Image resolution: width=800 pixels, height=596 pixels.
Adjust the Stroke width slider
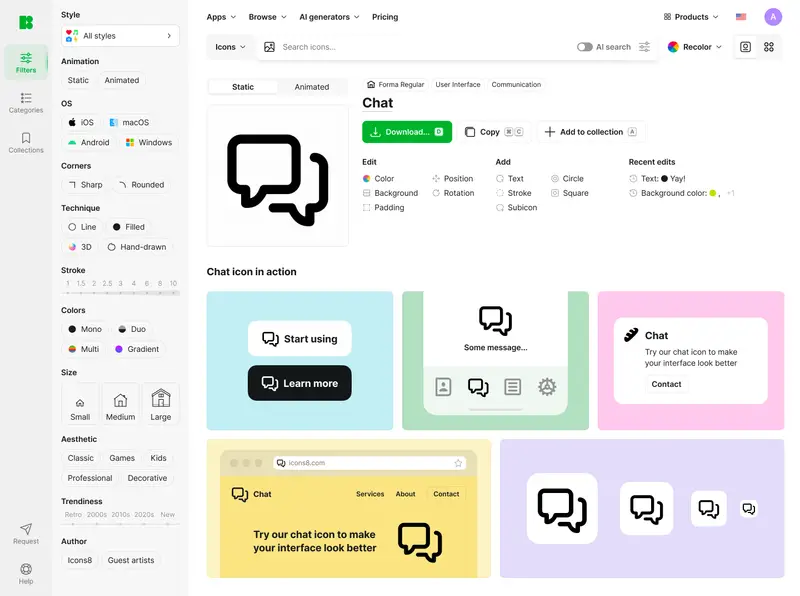[x=120, y=292]
